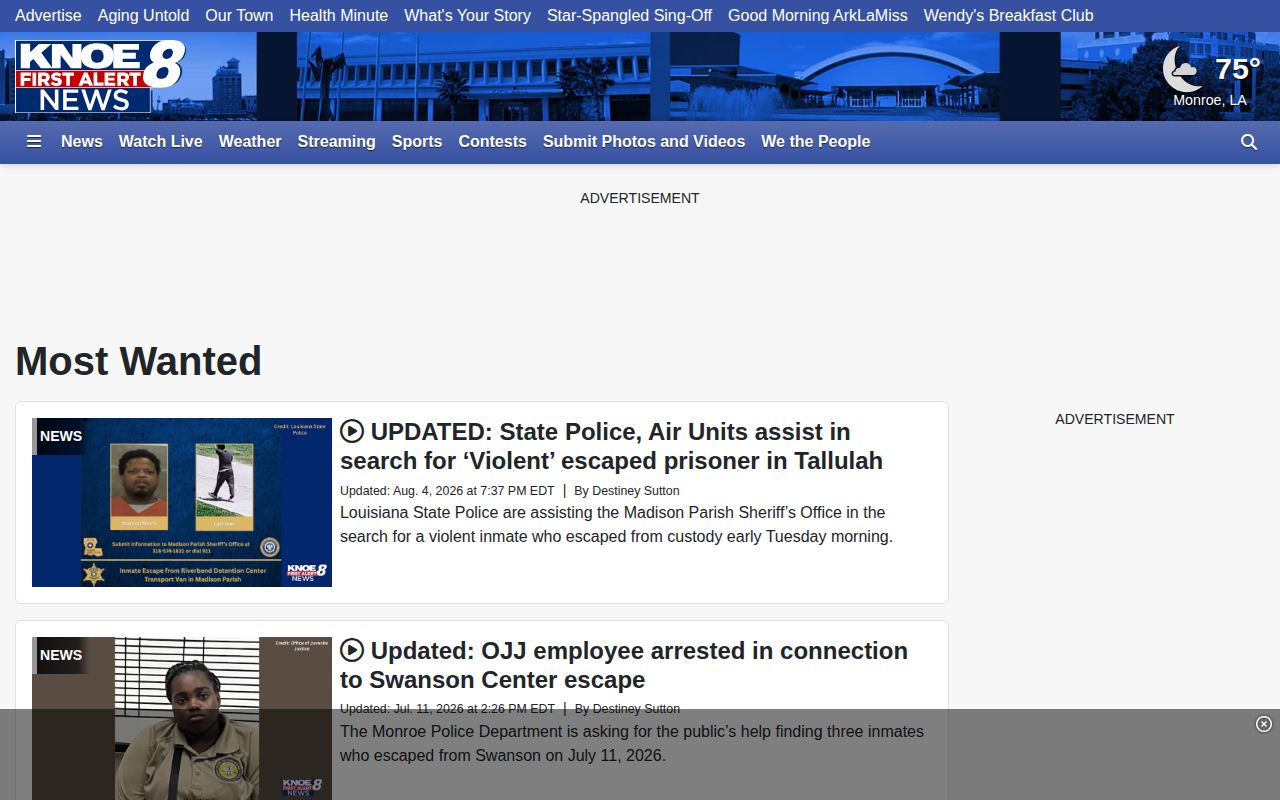1280x800 pixels.
Task: Click the Monroe Police Department story summary text
Action: [632, 743]
